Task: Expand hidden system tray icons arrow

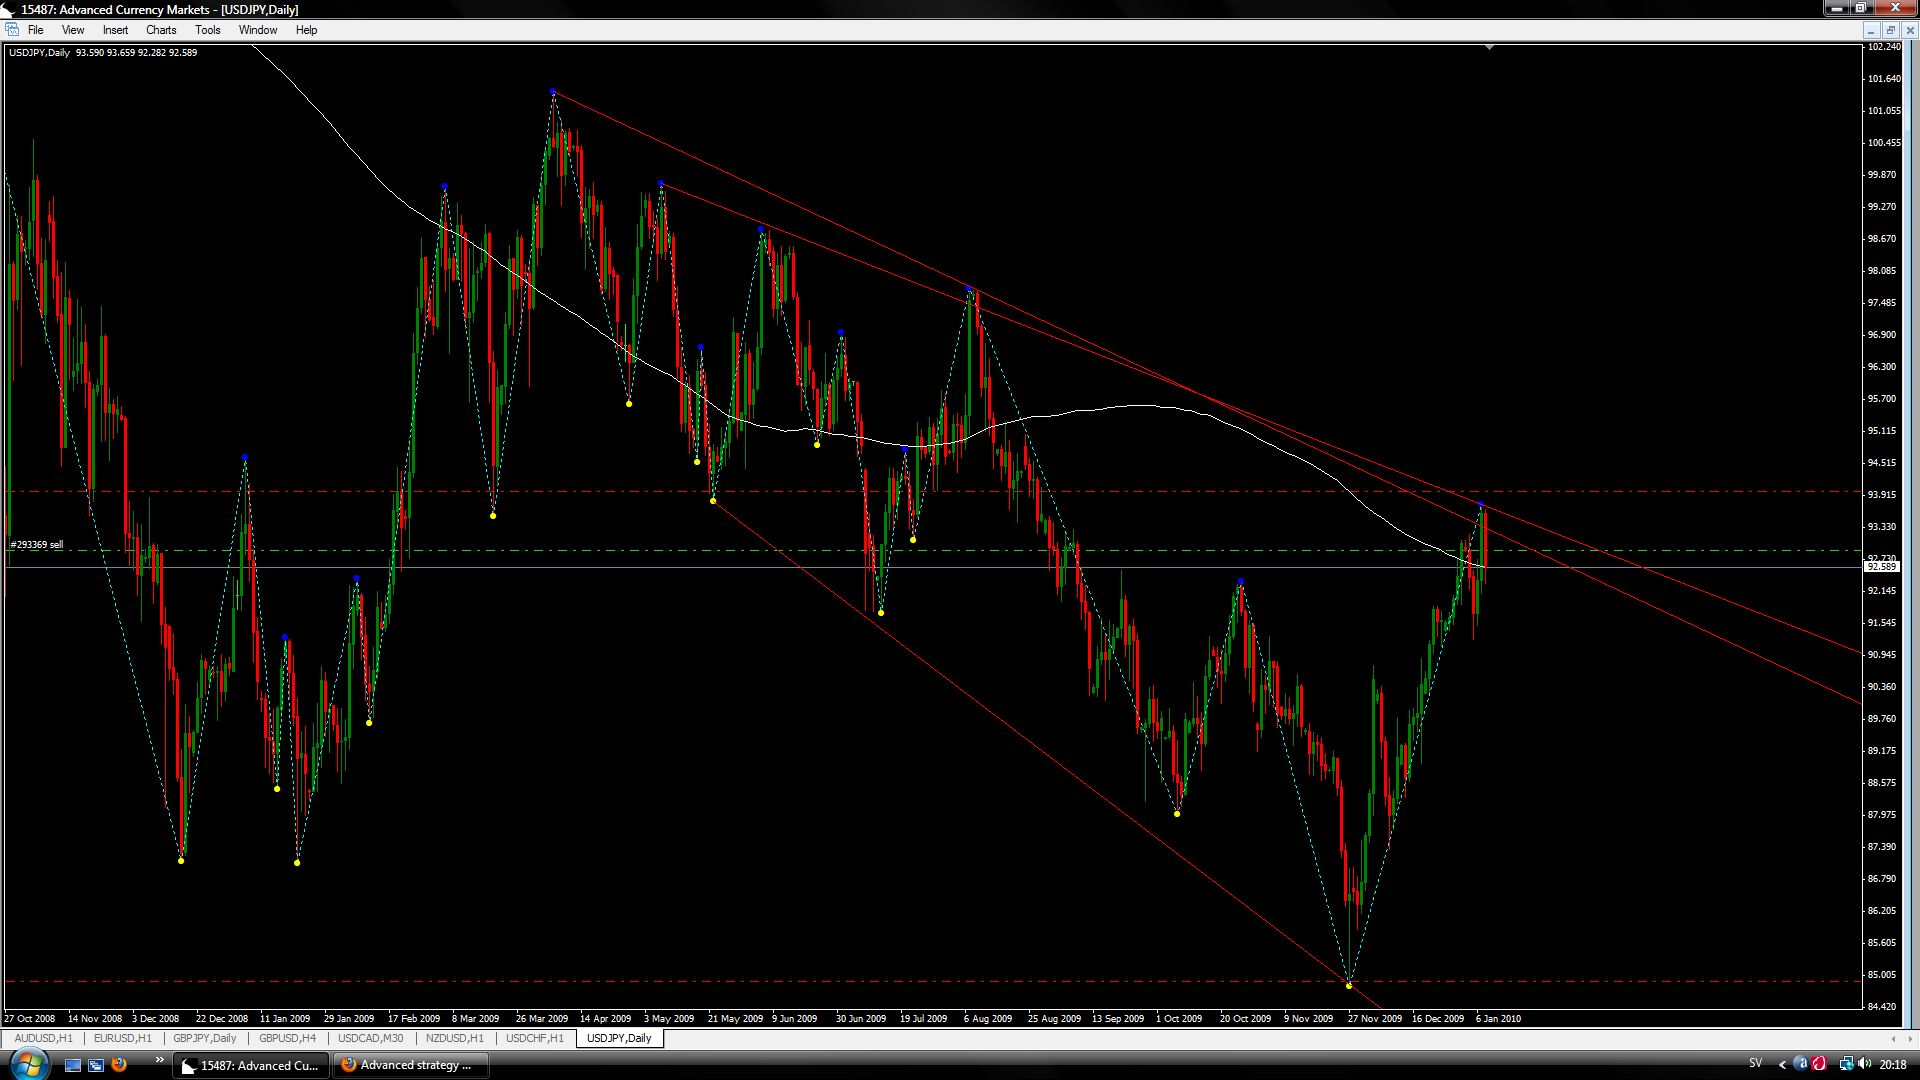Action: [1782, 1064]
